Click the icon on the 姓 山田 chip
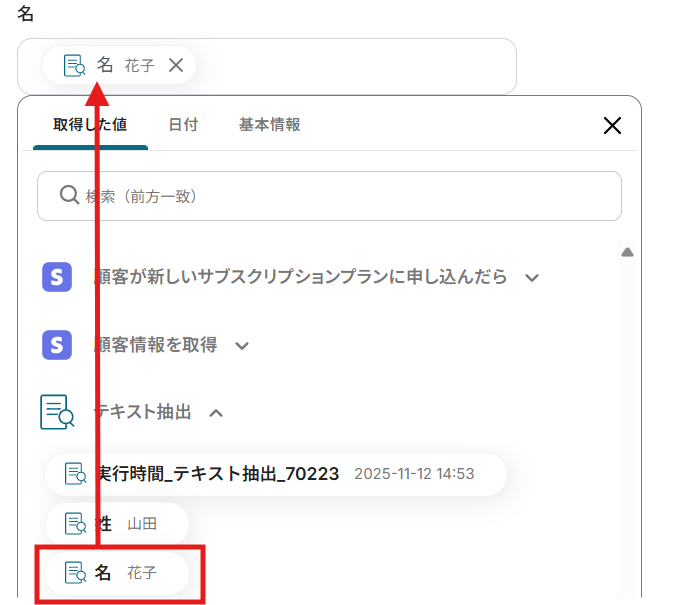Screen dimensions: 685x605 click(x=76, y=524)
